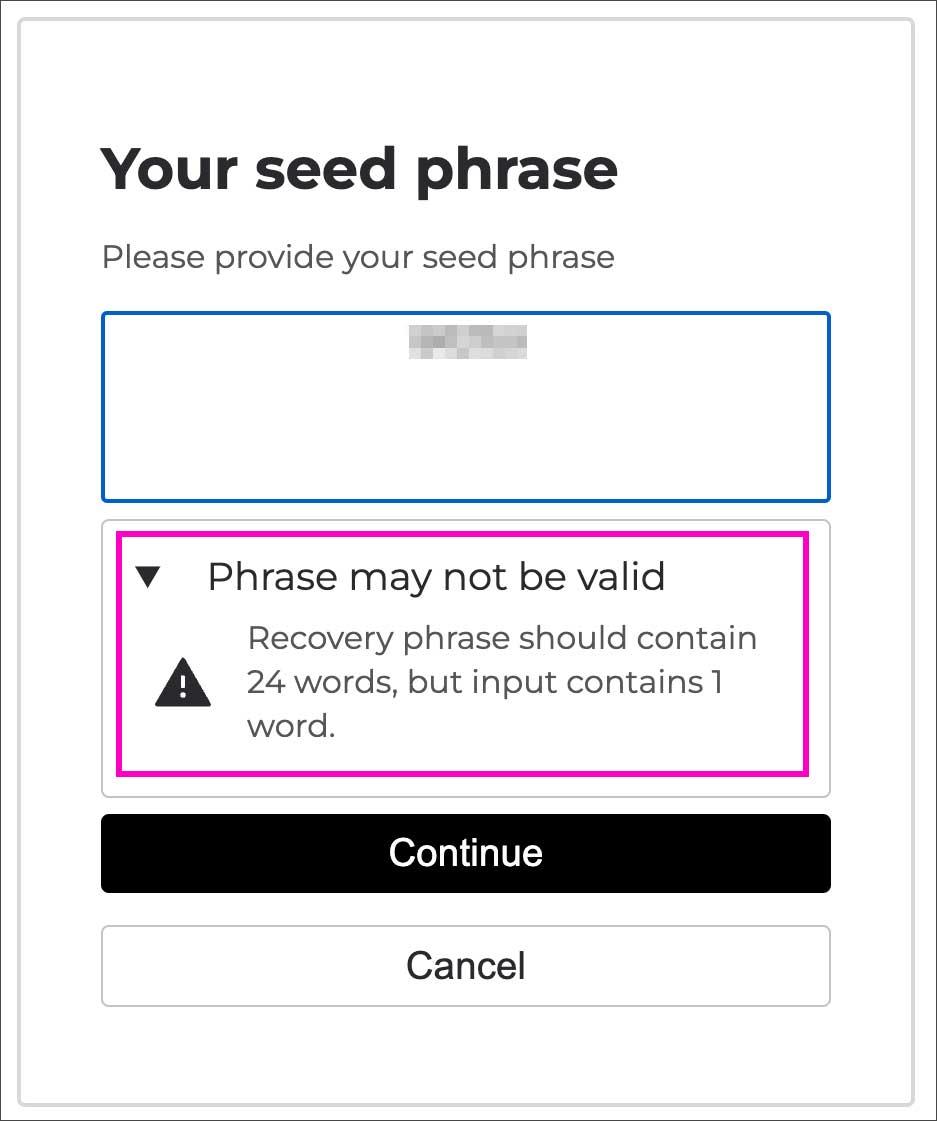The height and width of the screenshot is (1121, 937).
Task: Focus the seed phrase text box
Action: [x=465, y=420]
